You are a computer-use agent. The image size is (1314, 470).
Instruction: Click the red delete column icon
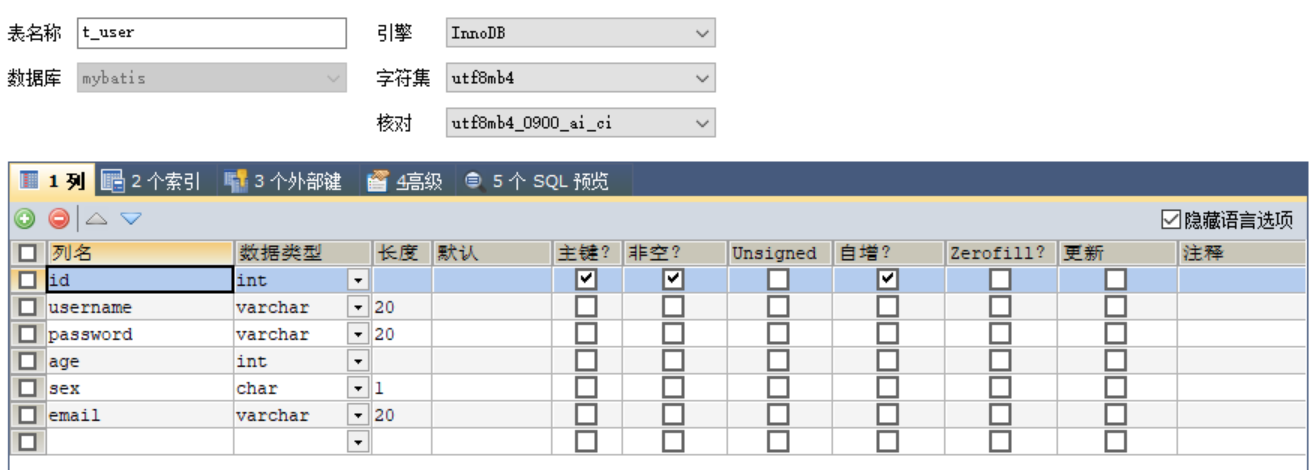click(x=59, y=218)
